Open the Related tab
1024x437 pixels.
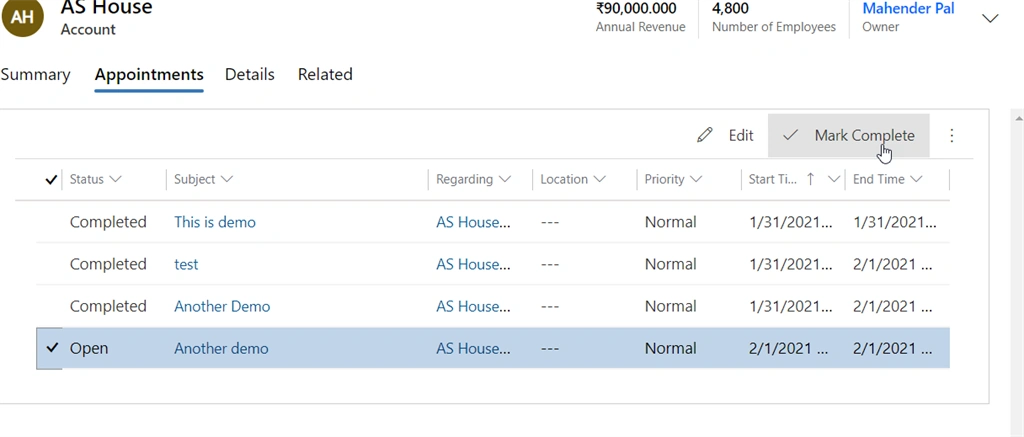coord(325,74)
